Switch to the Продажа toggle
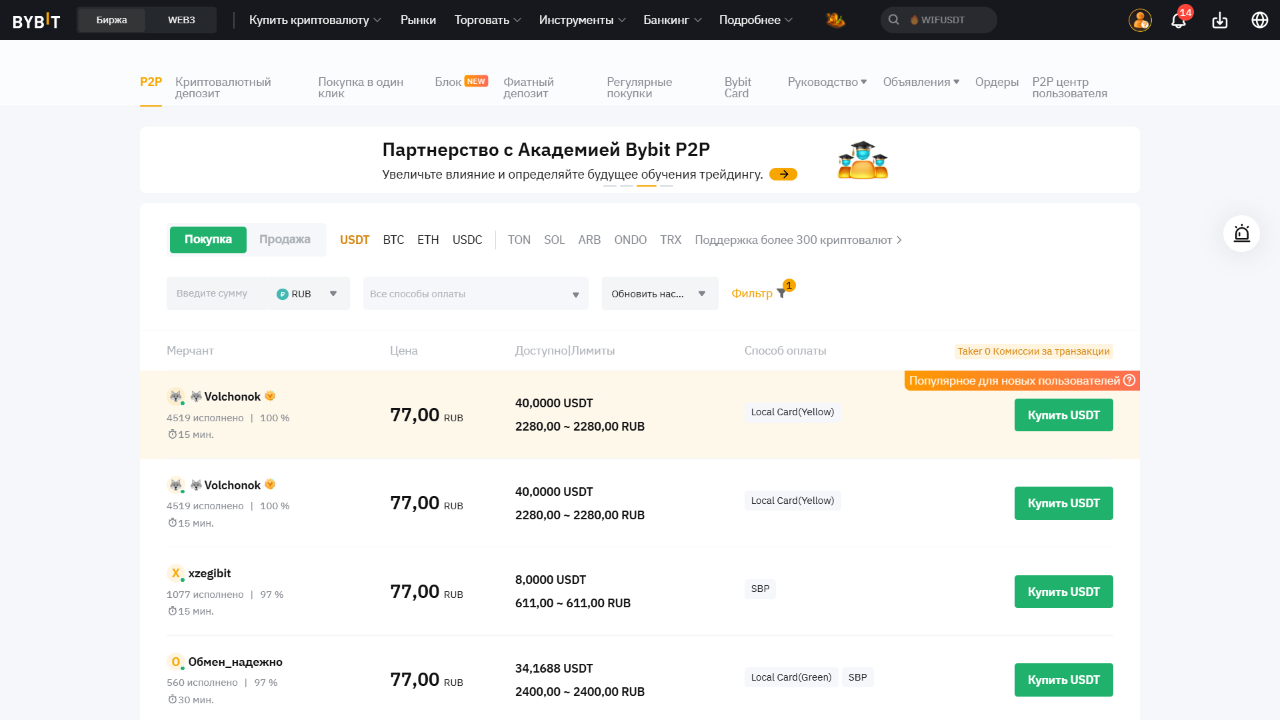Image resolution: width=1280 pixels, height=720 pixels. [285, 239]
